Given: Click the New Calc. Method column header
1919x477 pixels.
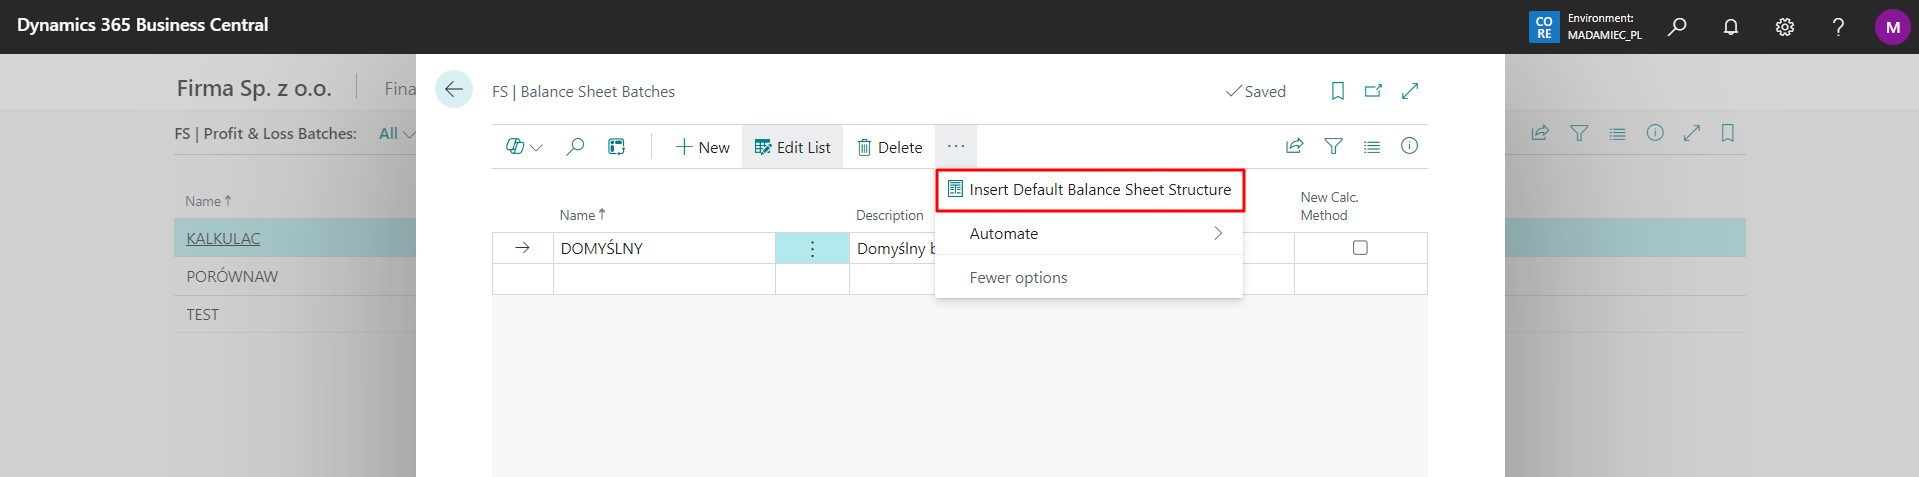Looking at the screenshot, I should (1330, 206).
